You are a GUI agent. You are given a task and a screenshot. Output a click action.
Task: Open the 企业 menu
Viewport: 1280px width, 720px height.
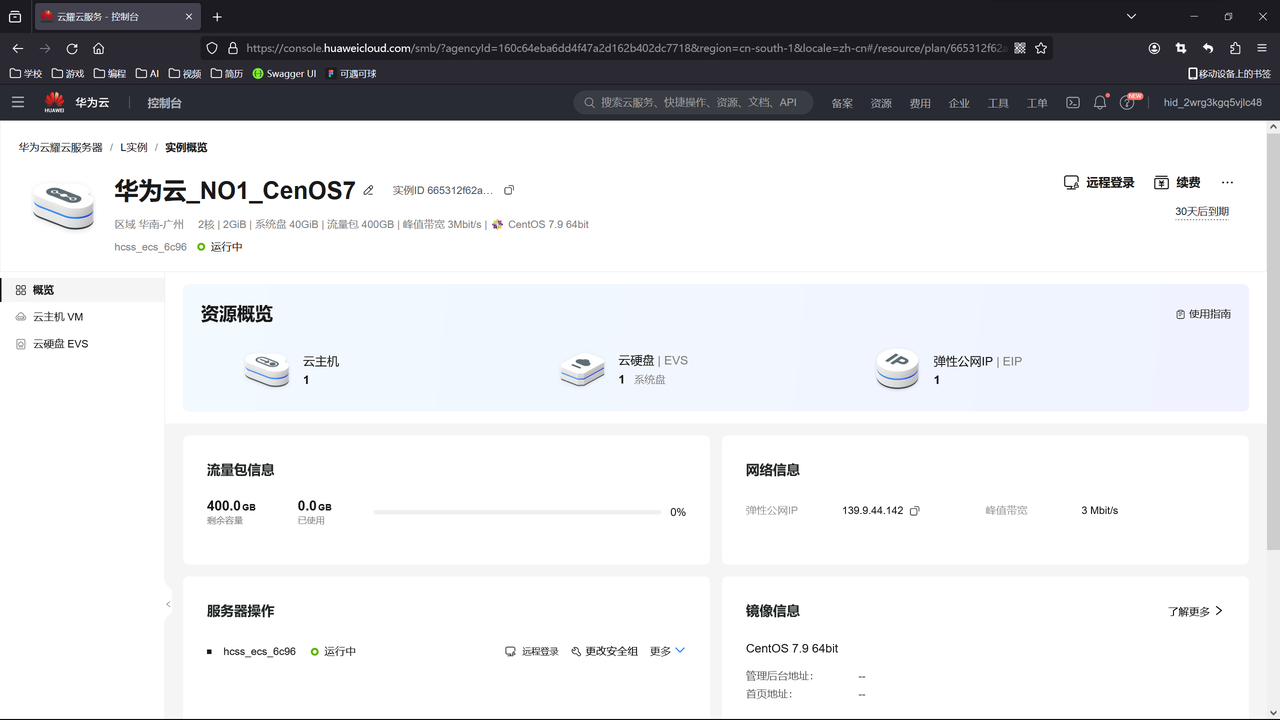point(959,103)
